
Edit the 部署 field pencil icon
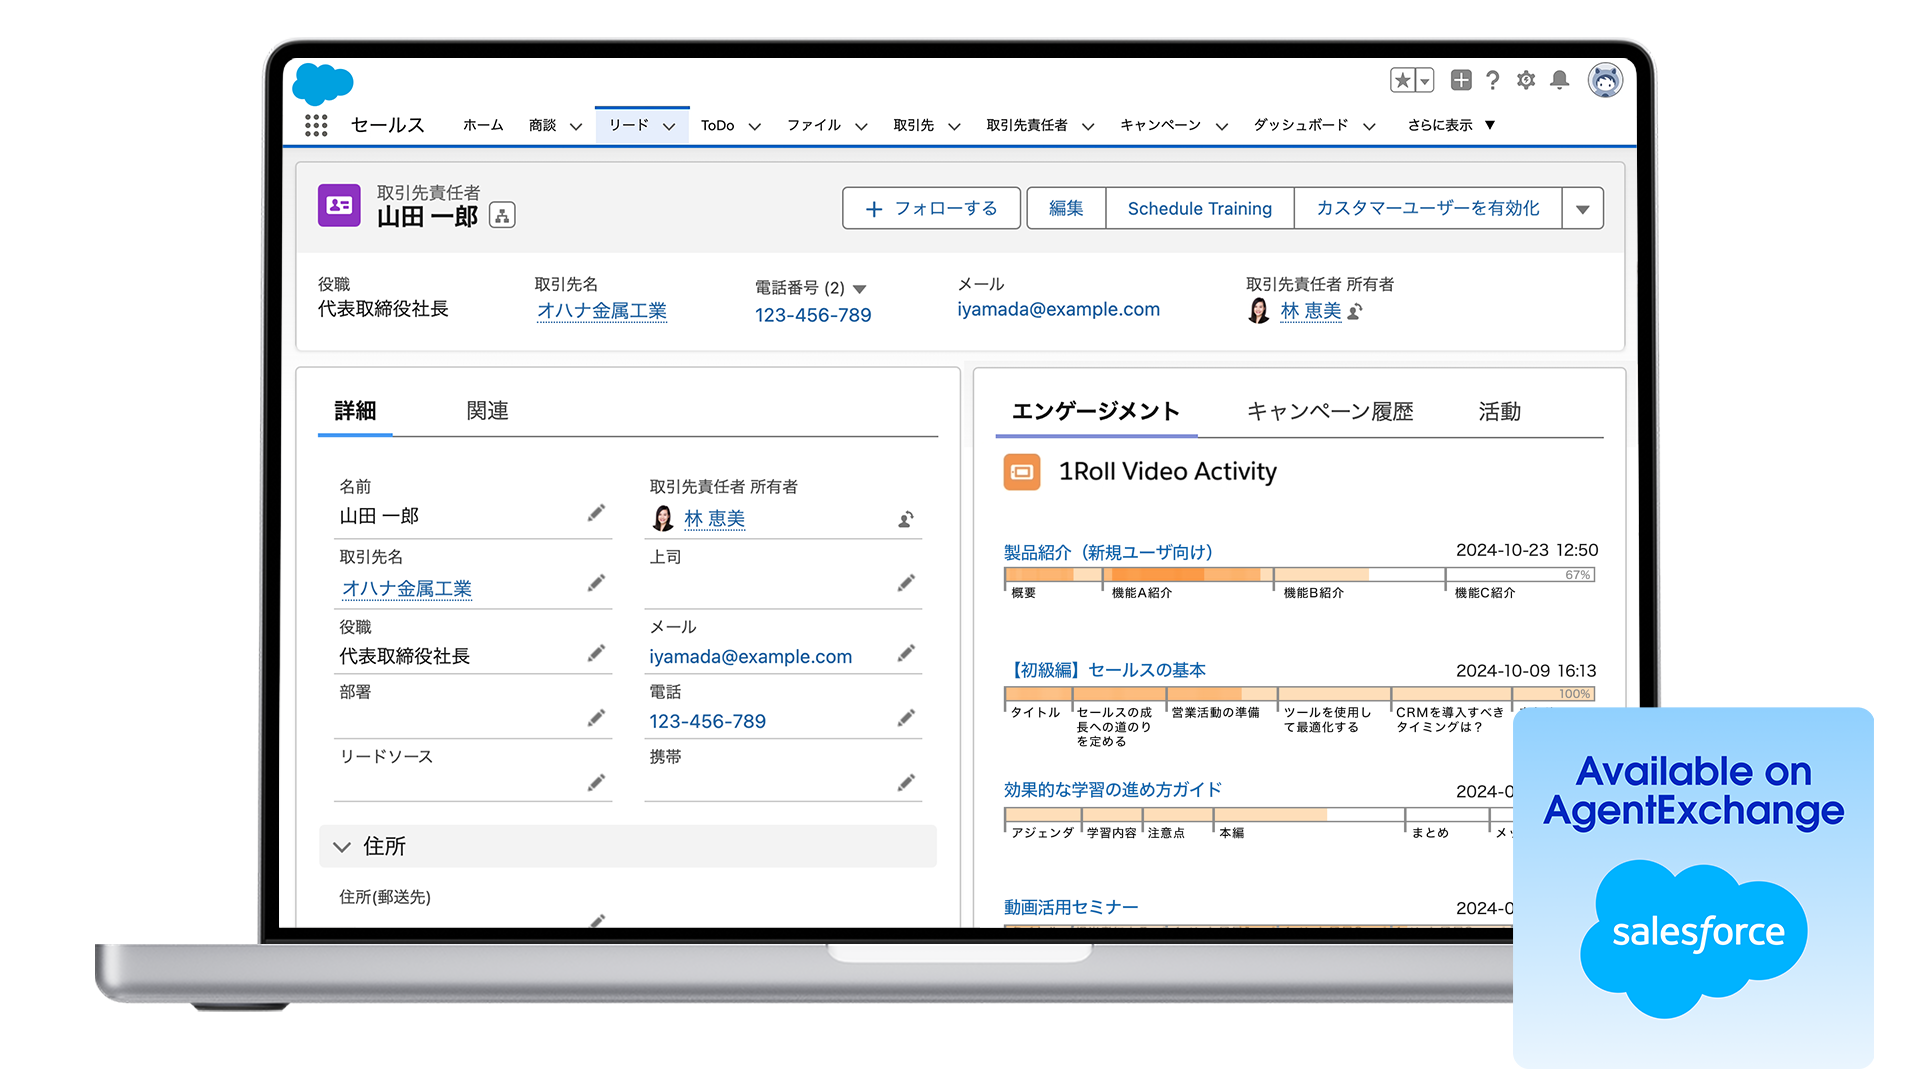pos(596,718)
